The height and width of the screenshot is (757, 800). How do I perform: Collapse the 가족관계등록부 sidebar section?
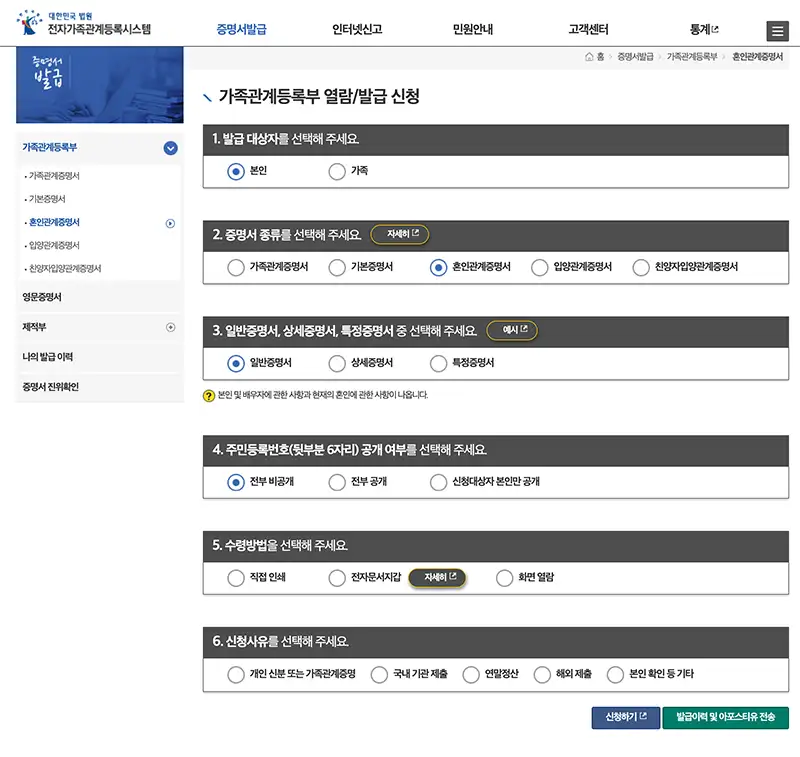click(x=170, y=148)
